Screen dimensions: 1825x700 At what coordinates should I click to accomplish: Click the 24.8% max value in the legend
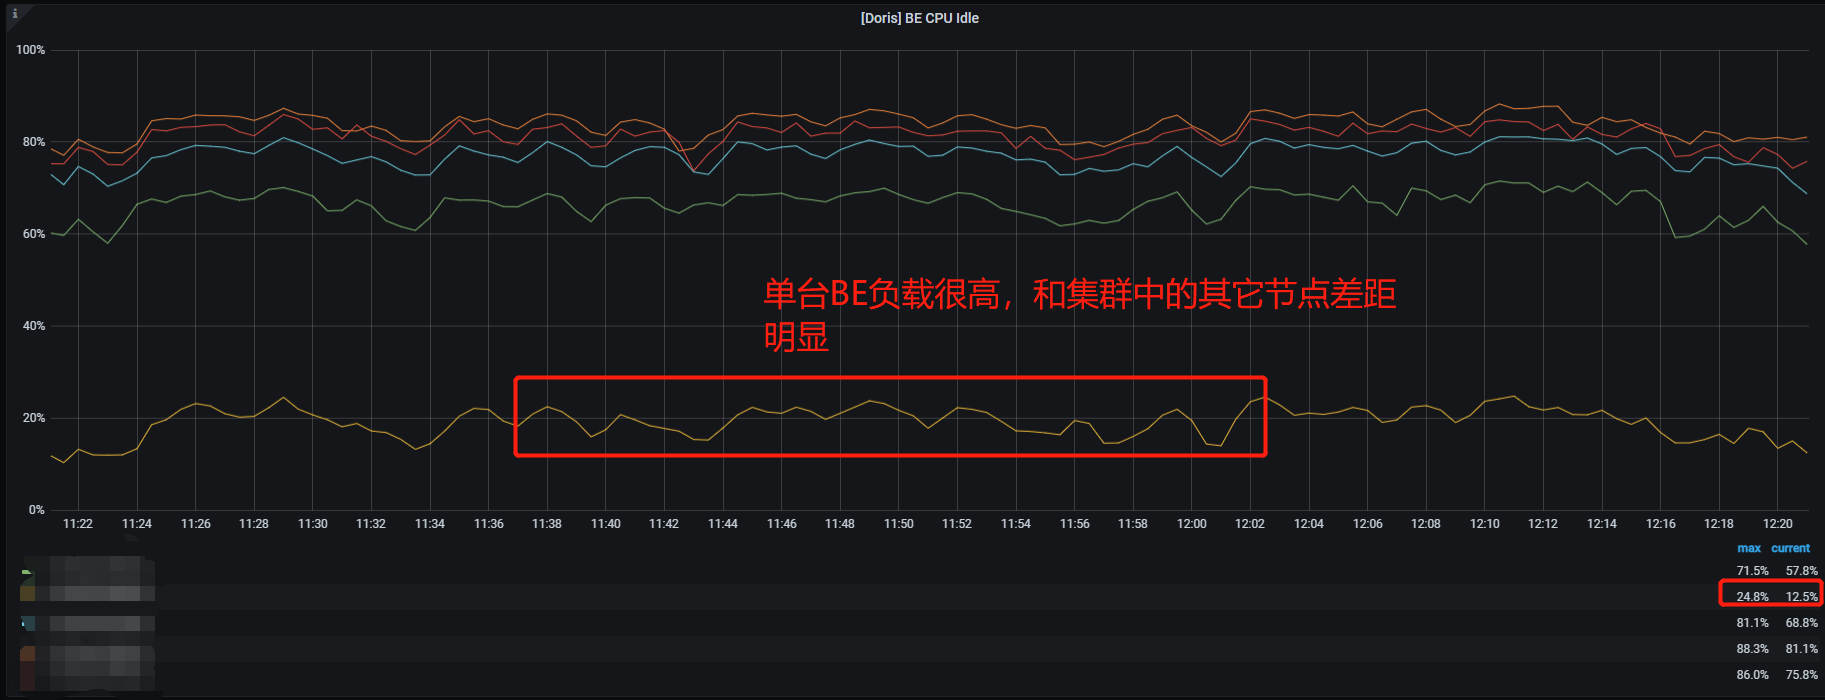(1752, 597)
